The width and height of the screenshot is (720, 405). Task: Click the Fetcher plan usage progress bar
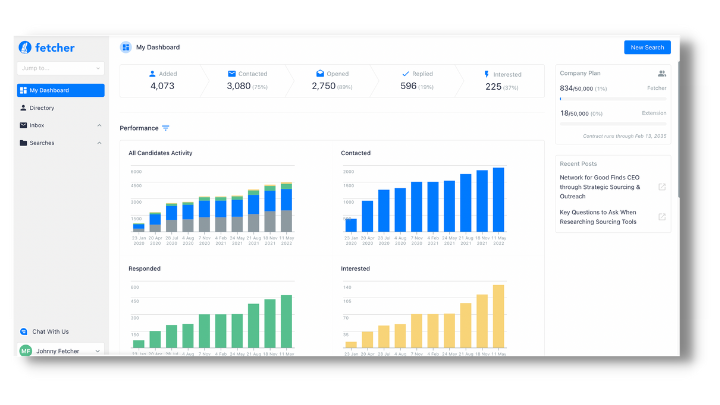(x=612, y=99)
